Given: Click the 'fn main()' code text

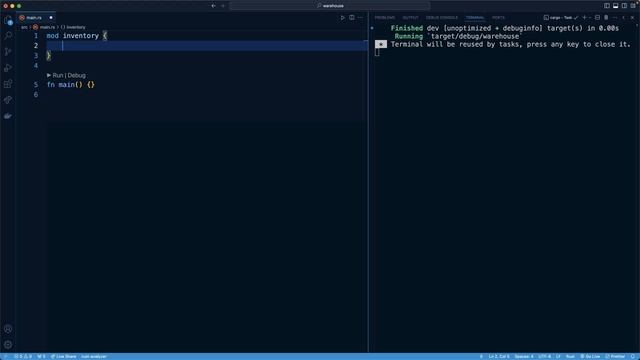Looking at the screenshot, I should [64, 85].
